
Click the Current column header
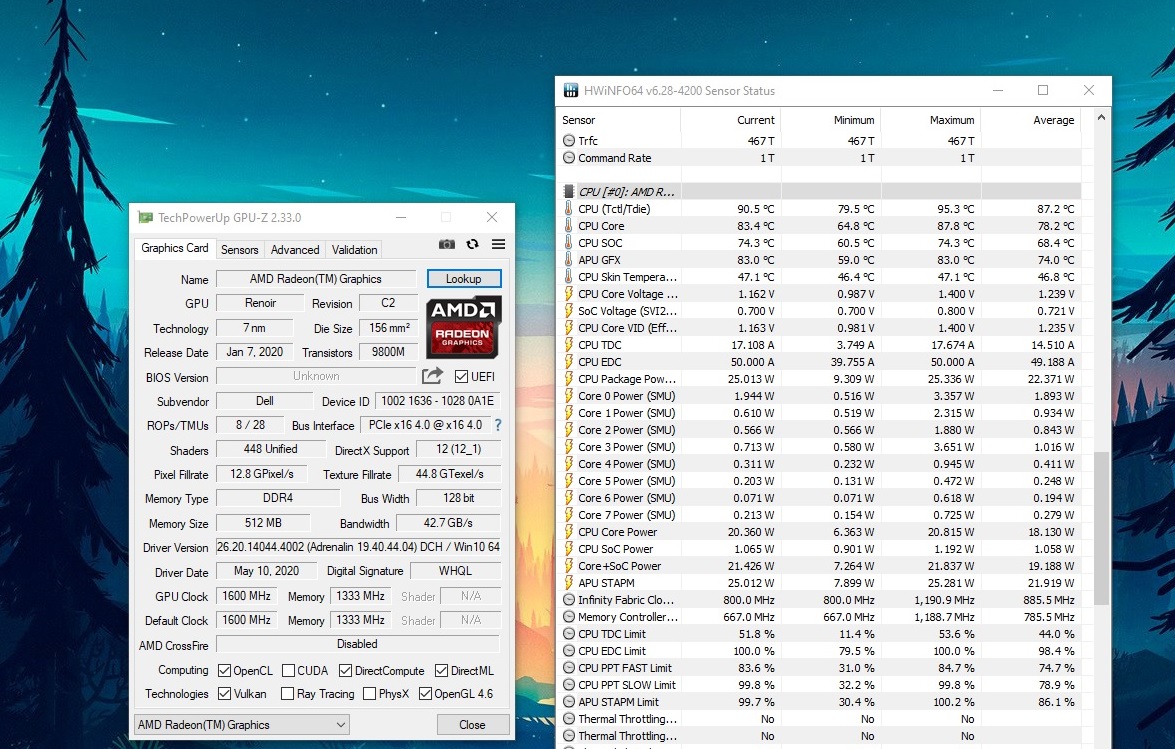pos(731,120)
